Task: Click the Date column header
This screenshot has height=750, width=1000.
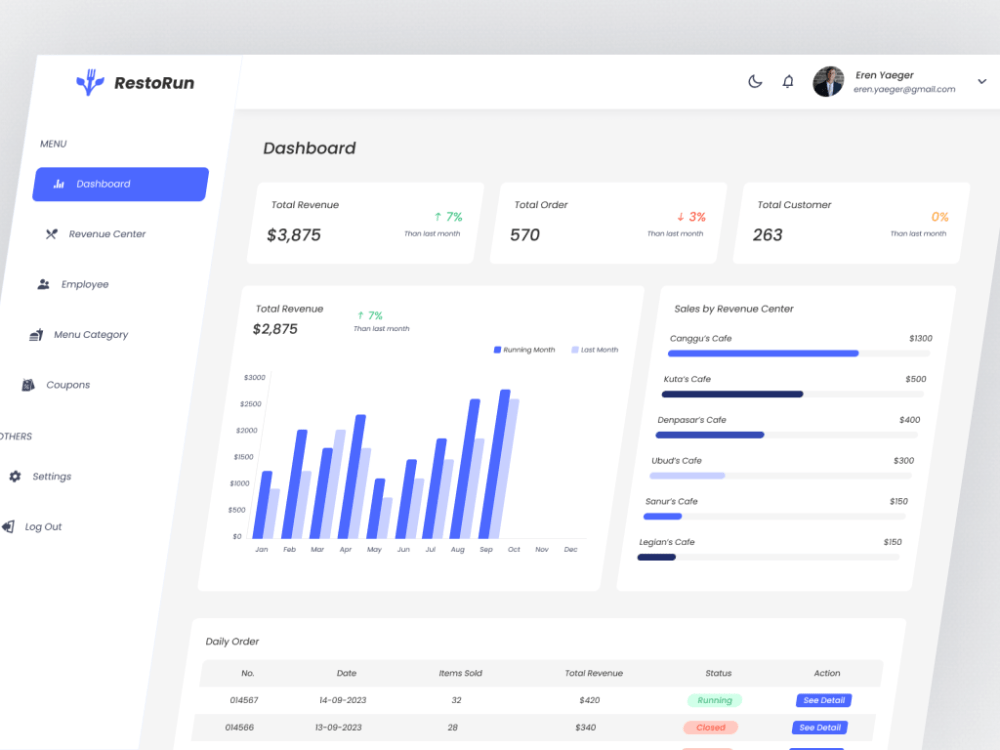Action: (347, 673)
